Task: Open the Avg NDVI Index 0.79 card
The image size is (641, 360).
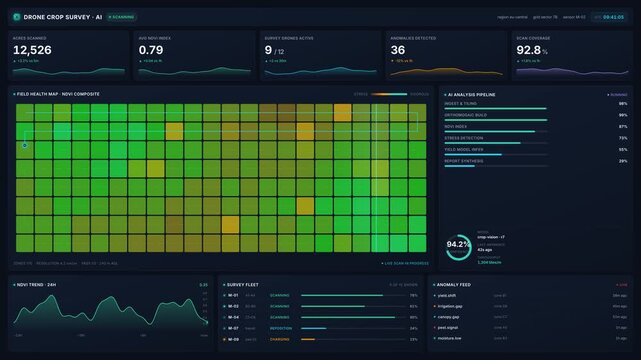Action: 194,56
